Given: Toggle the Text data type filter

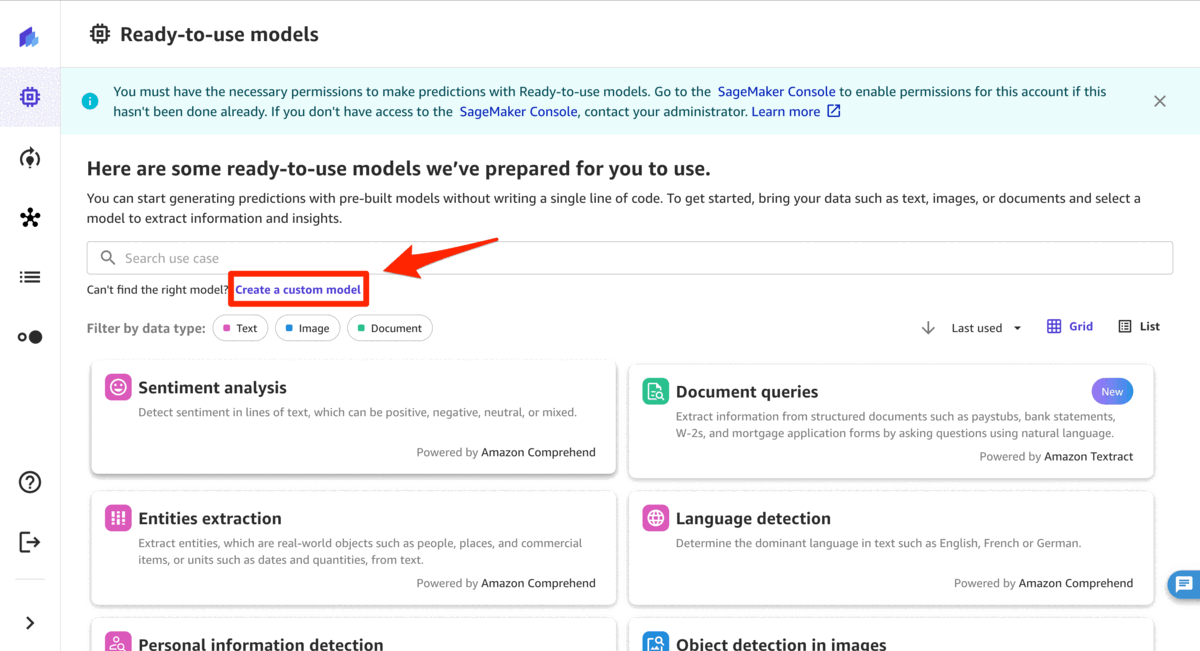Looking at the screenshot, I should [240, 328].
